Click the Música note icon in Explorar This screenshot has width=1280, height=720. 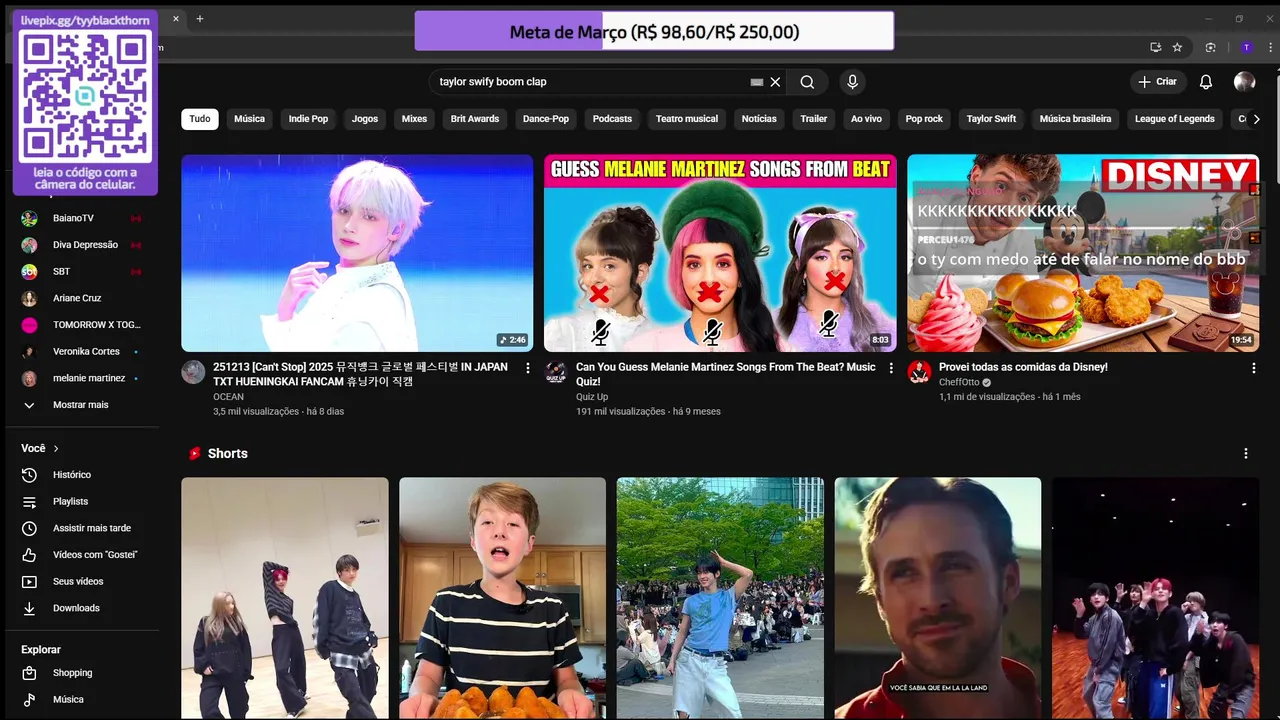pyautogui.click(x=29, y=700)
